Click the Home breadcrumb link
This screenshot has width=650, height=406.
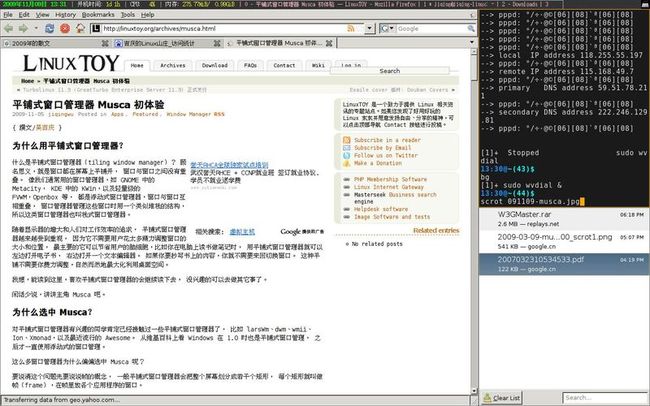coord(28,81)
